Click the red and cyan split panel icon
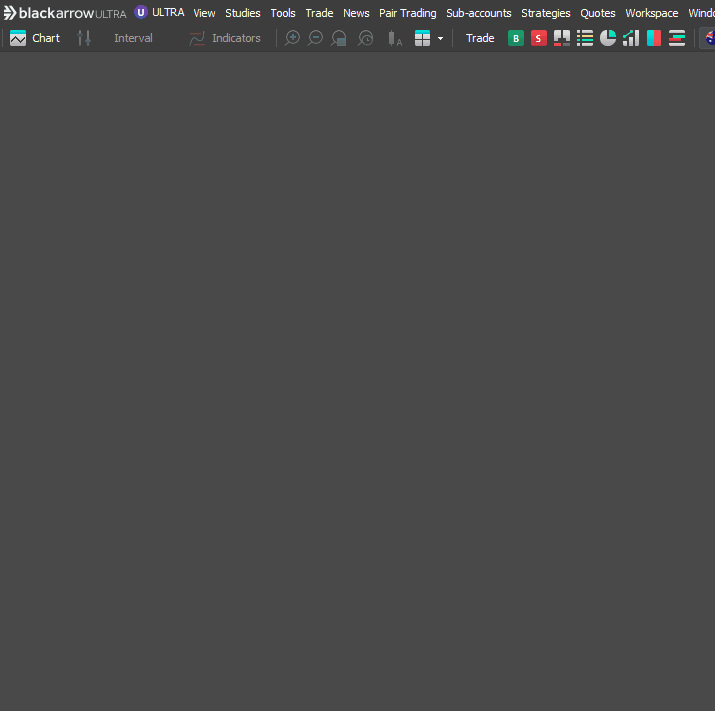This screenshot has width=715, height=711. coord(654,38)
